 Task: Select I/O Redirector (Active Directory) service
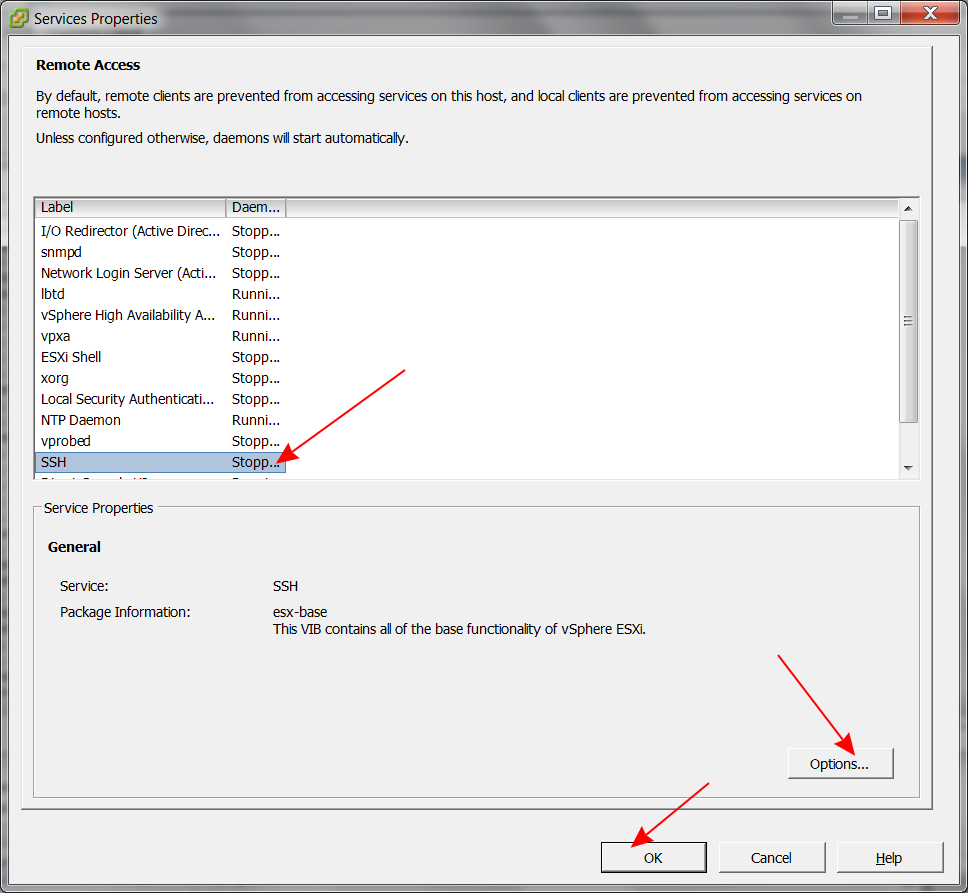[x=130, y=231]
